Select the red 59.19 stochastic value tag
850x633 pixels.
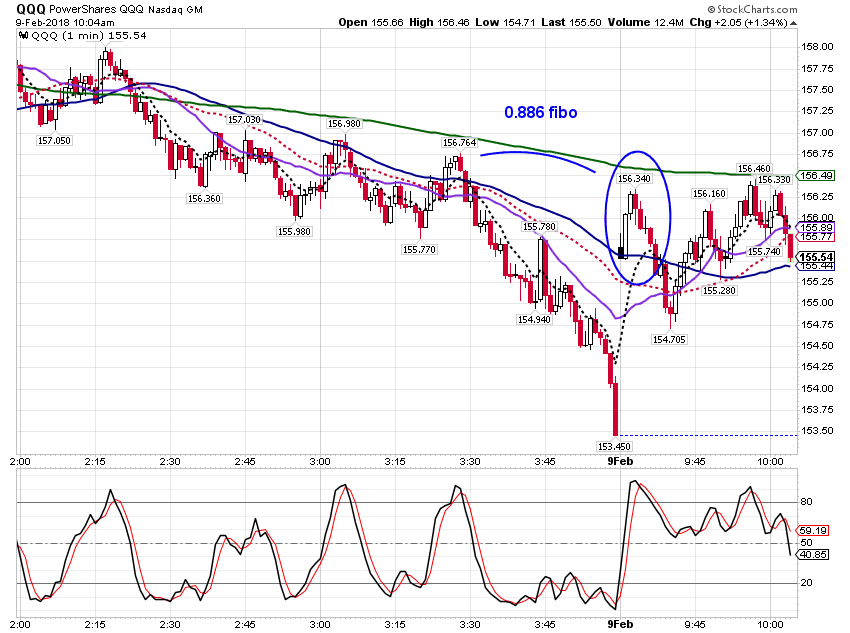pos(812,531)
